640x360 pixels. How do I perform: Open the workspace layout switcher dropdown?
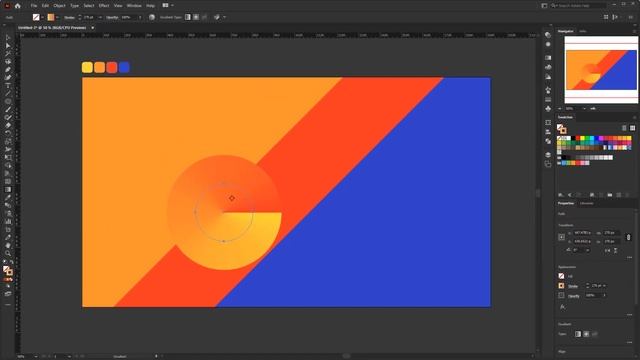tap(173, 6)
